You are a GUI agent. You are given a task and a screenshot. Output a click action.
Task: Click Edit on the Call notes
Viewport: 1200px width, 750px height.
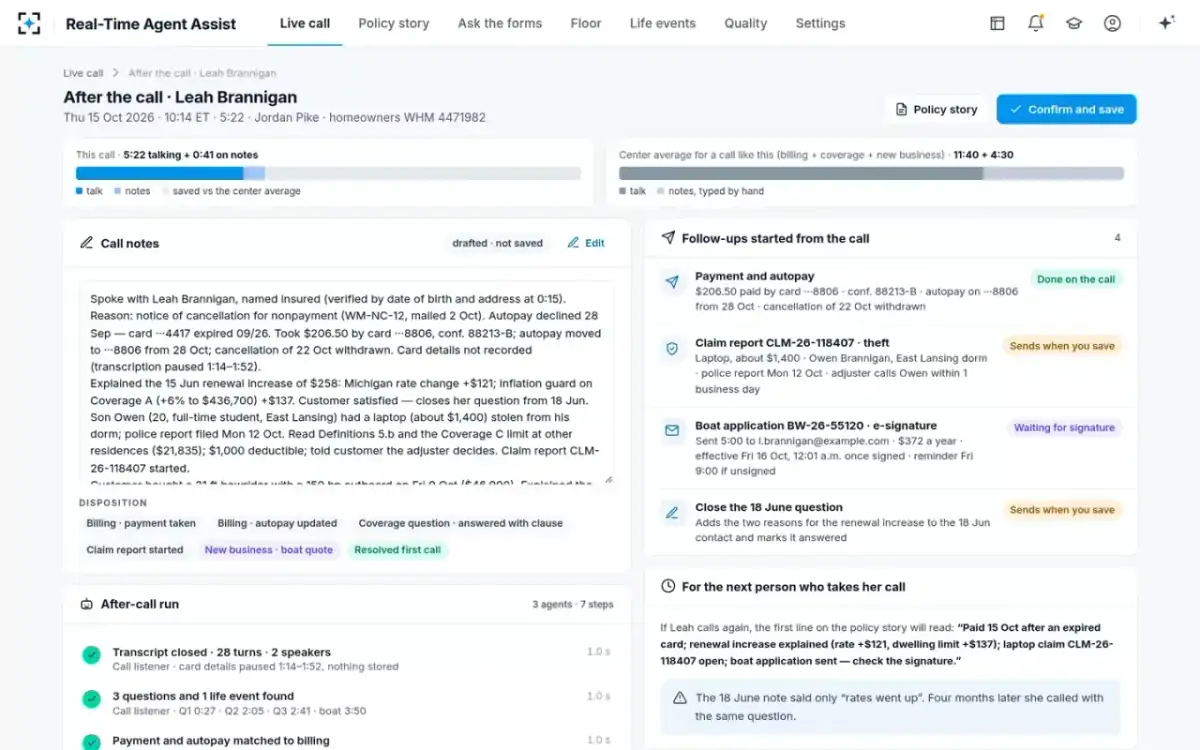click(x=586, y=243)
